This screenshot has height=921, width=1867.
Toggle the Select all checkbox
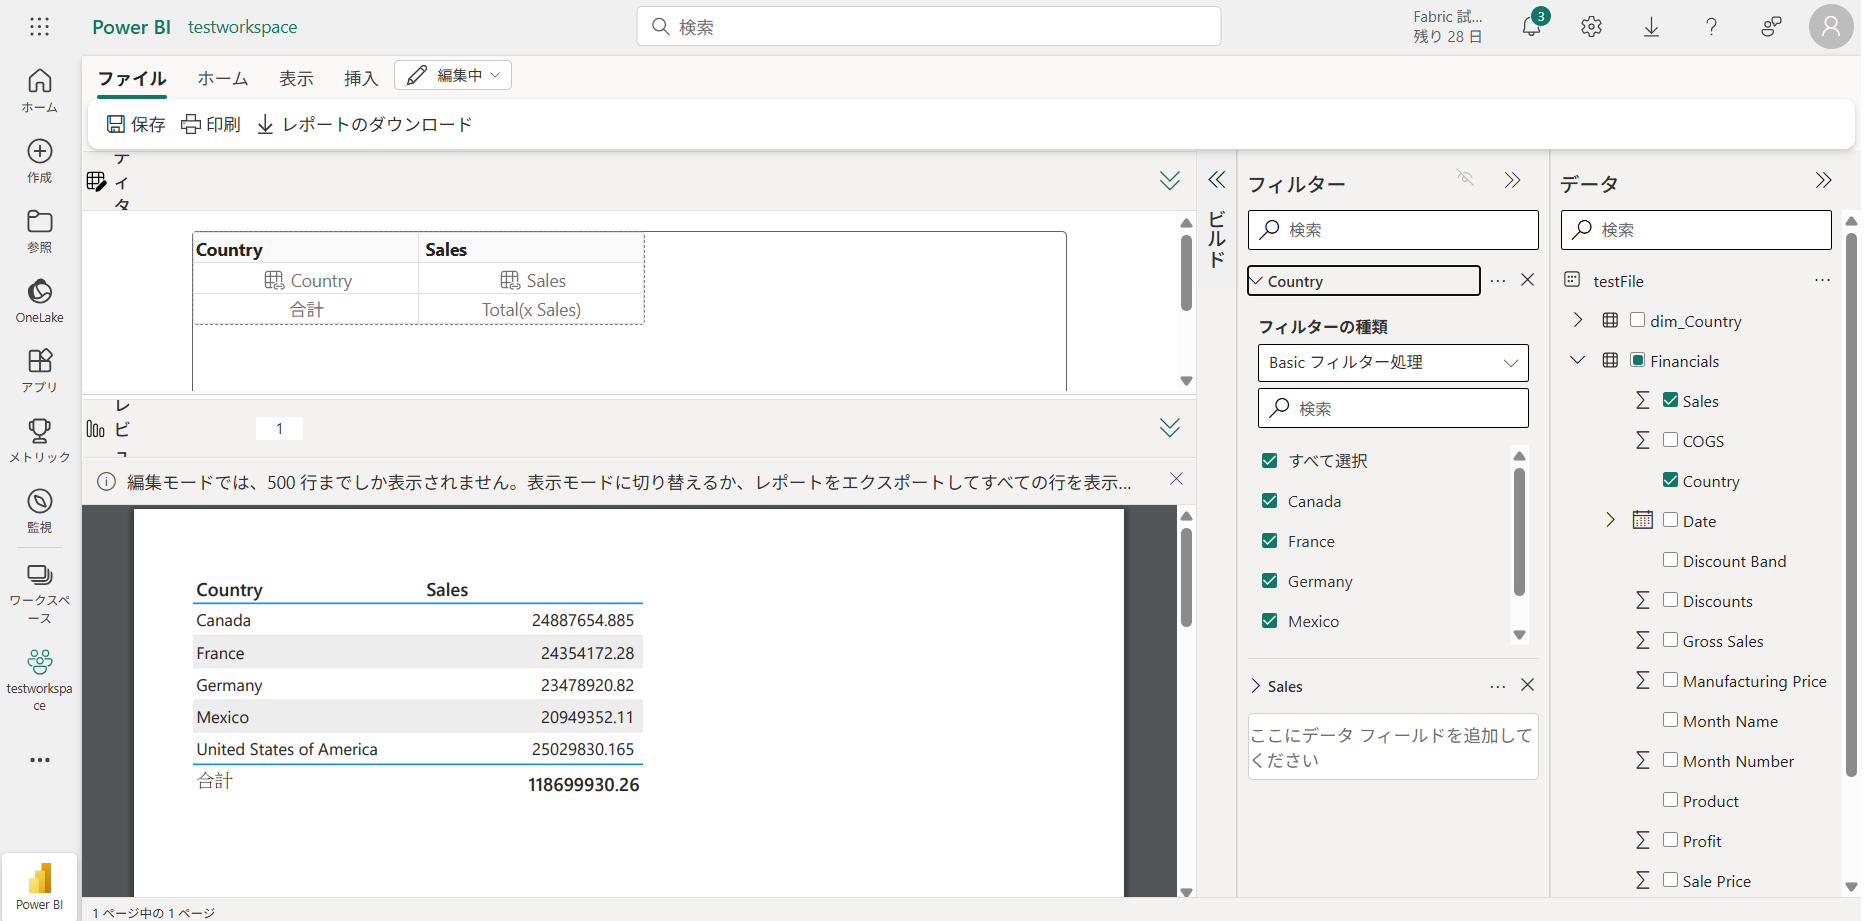1270,461
